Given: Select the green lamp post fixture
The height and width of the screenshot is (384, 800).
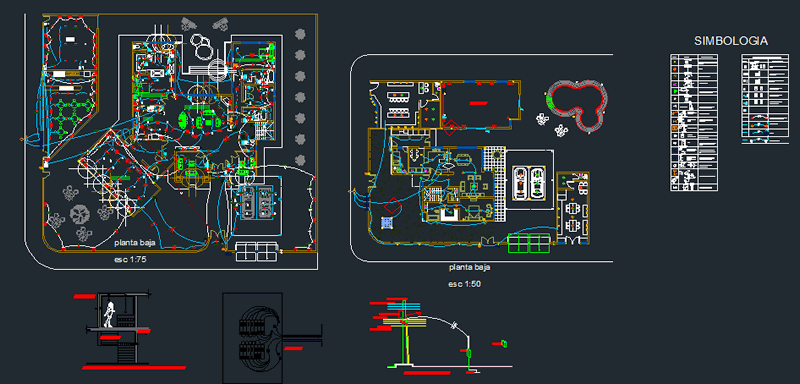Looking at the screenshot, I should (469, 354).
